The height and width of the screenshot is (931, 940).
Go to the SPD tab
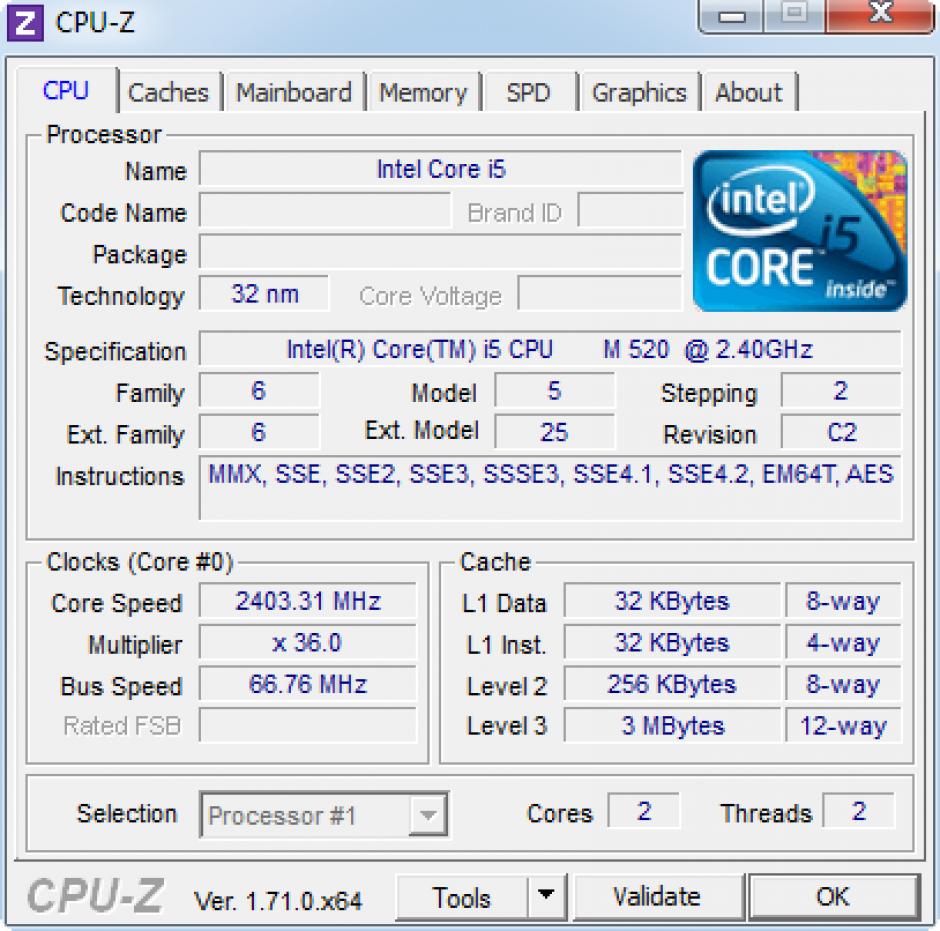pos(528,93)
